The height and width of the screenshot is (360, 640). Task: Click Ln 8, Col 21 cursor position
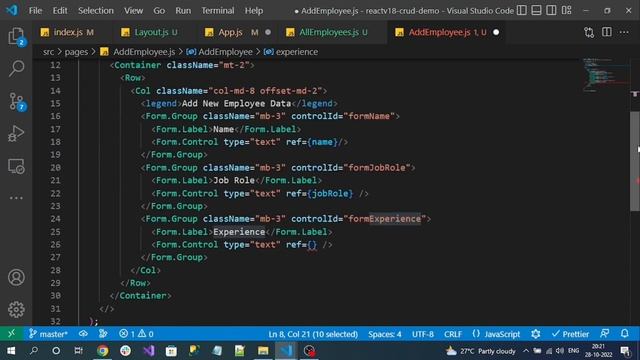pos(313,334)
